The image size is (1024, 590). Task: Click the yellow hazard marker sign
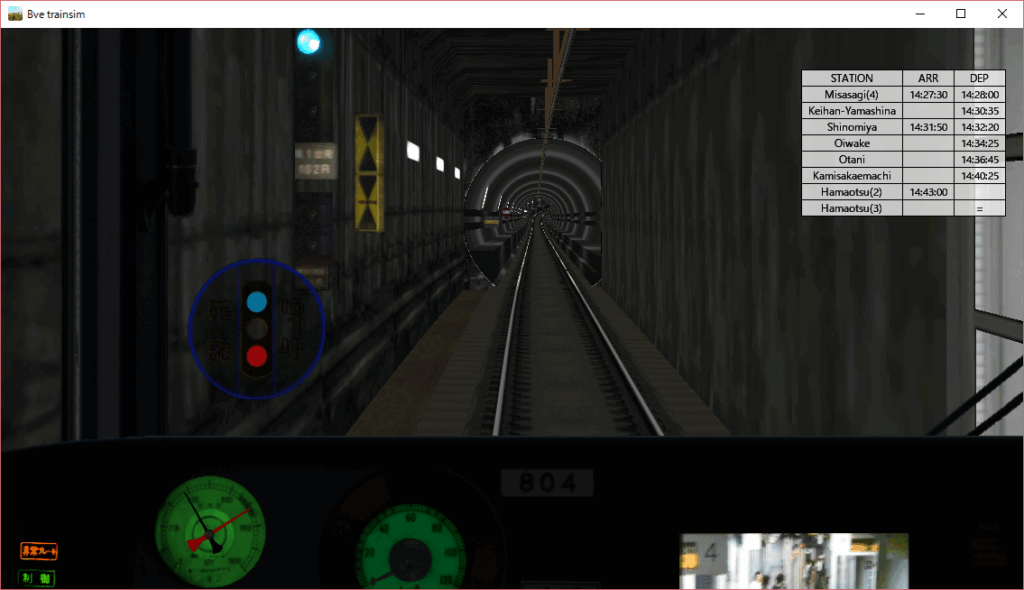pos(368,173)
